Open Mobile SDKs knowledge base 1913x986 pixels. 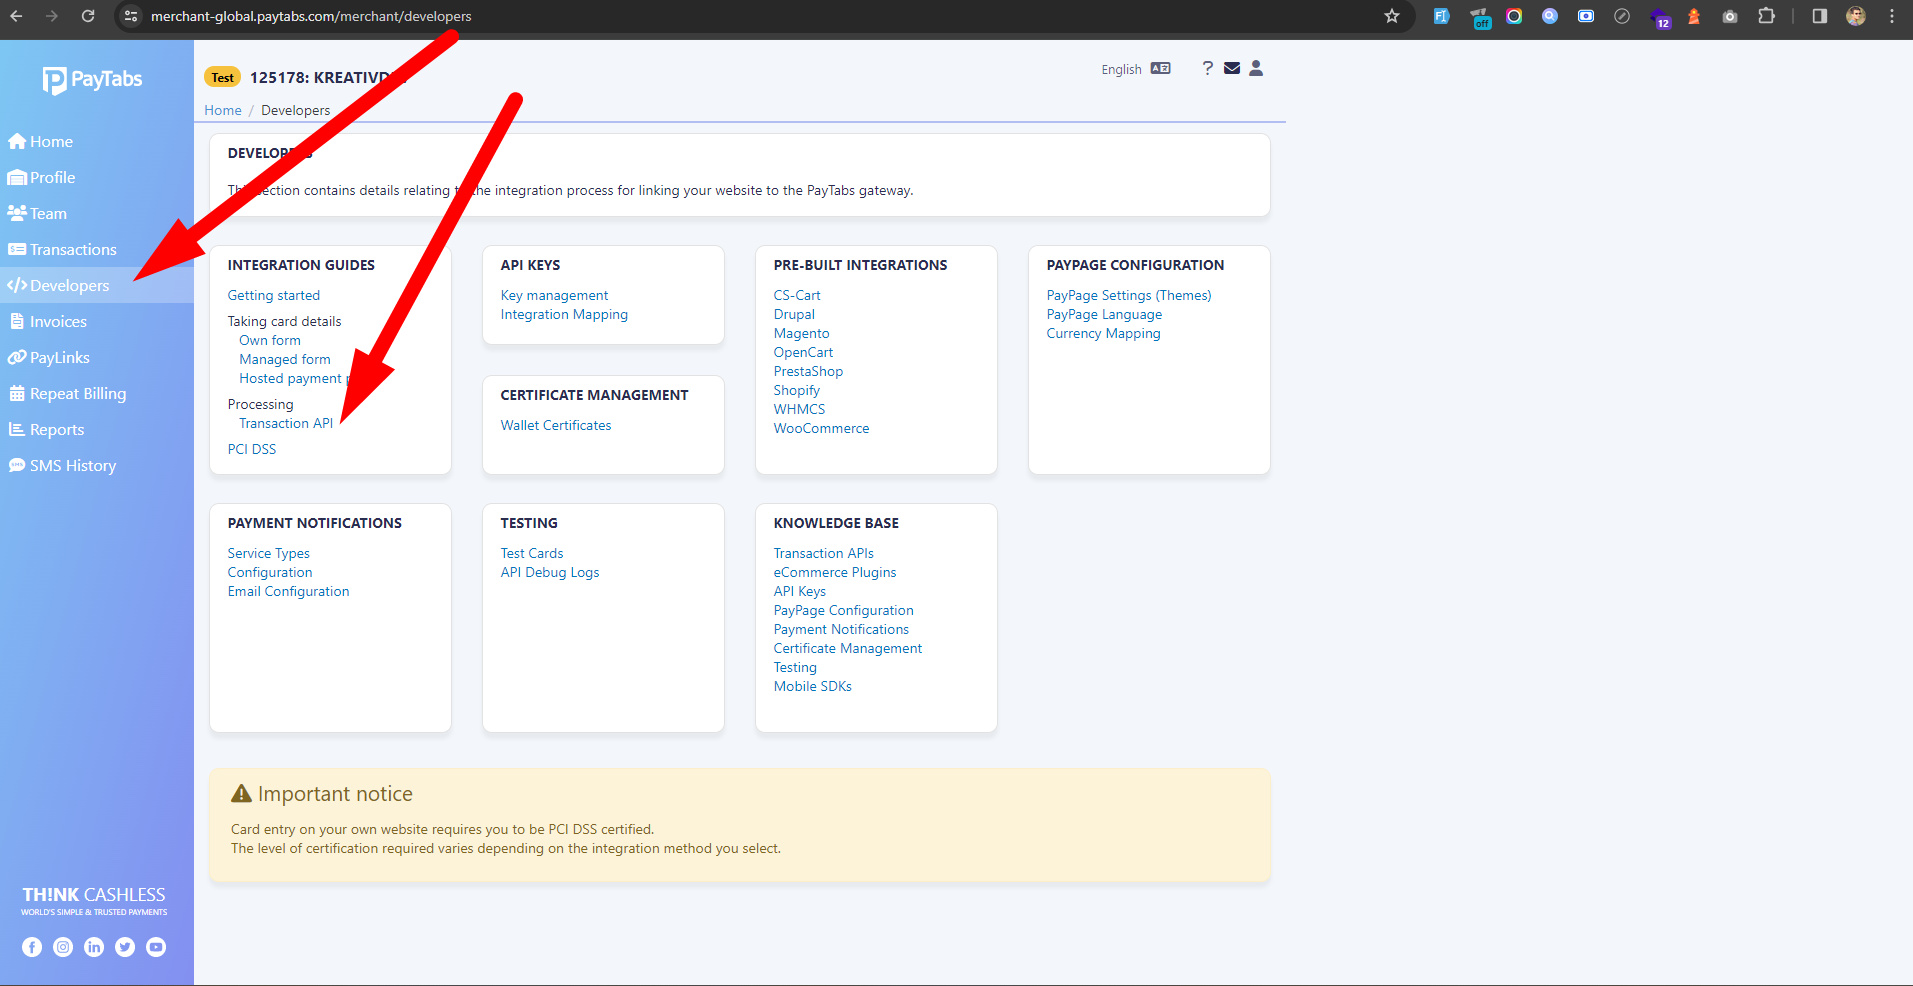(813, 686)
